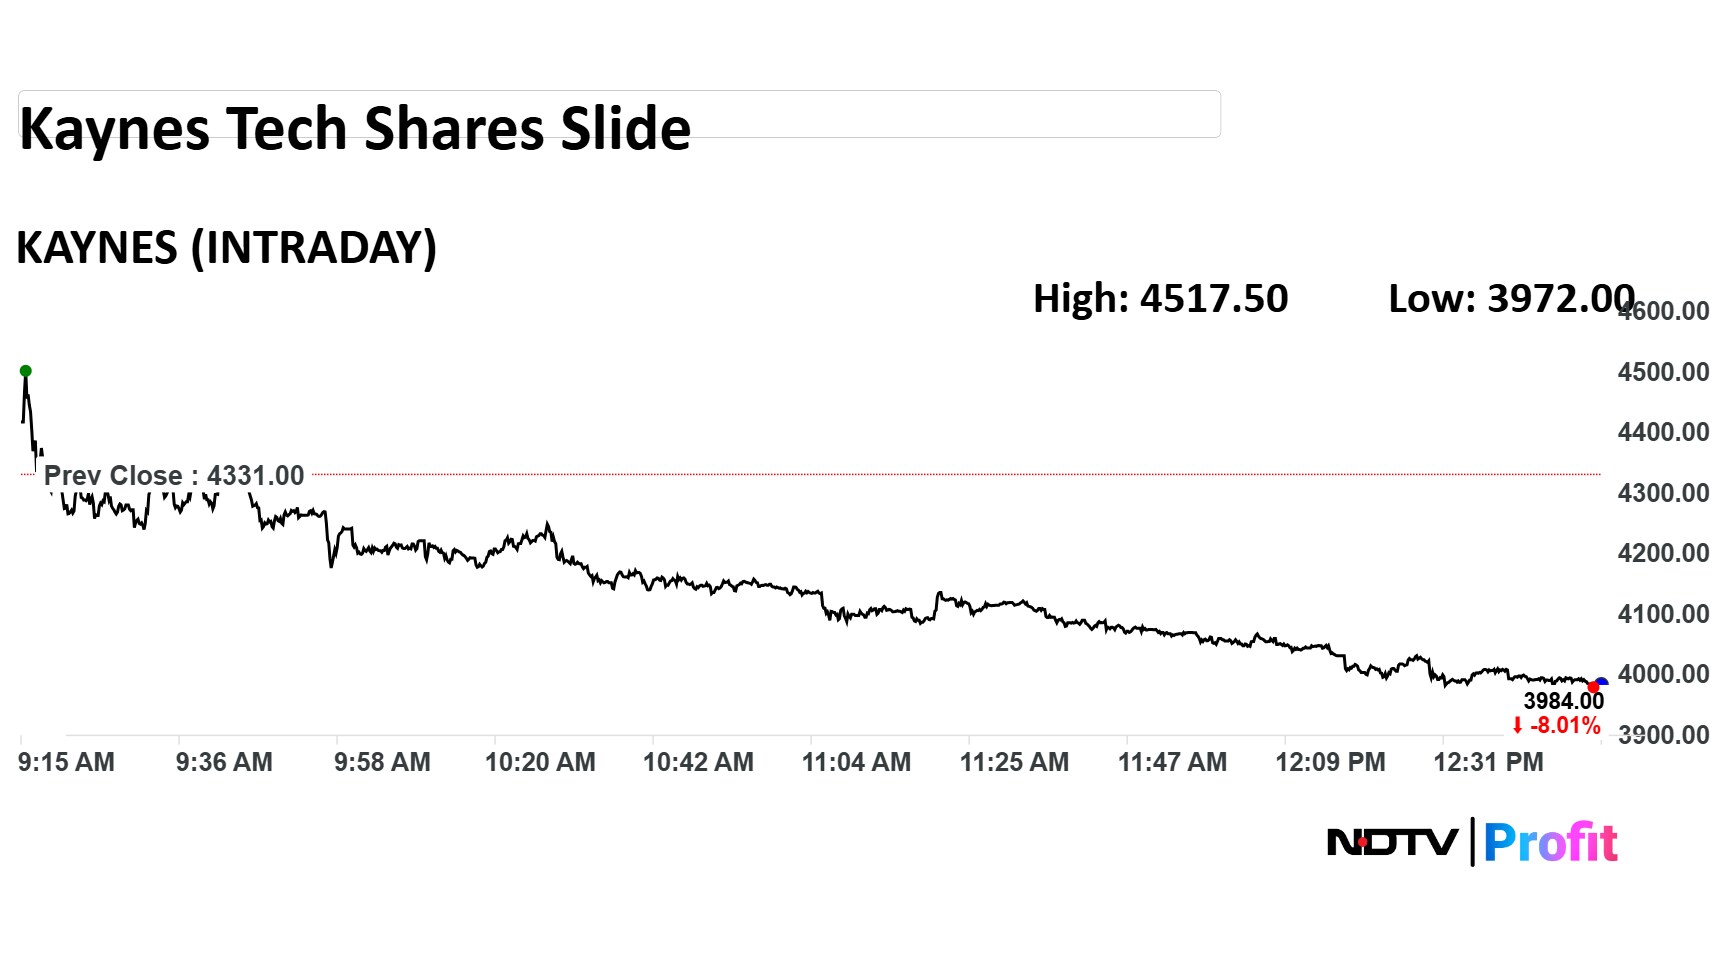This screenshot has height=972, width=1728.
Task: Click the 9:15 AM time axis label
Action: [x=66, y=762]
